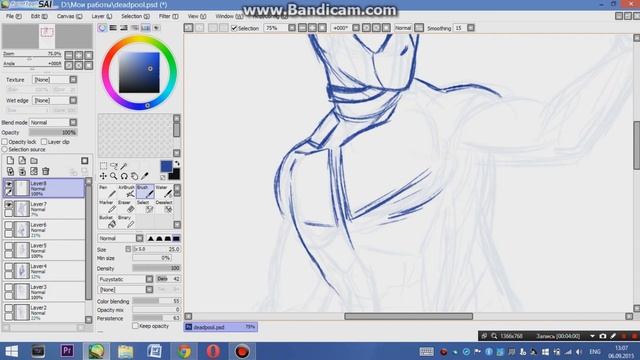This screenshot has width=640, height=360.
Task: Select the Water tool
Action: [x=164, y=191]
